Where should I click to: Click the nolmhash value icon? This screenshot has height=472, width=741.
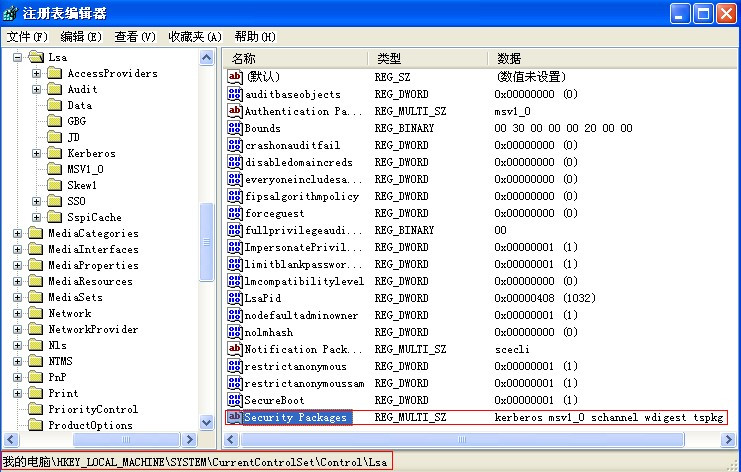235,332
